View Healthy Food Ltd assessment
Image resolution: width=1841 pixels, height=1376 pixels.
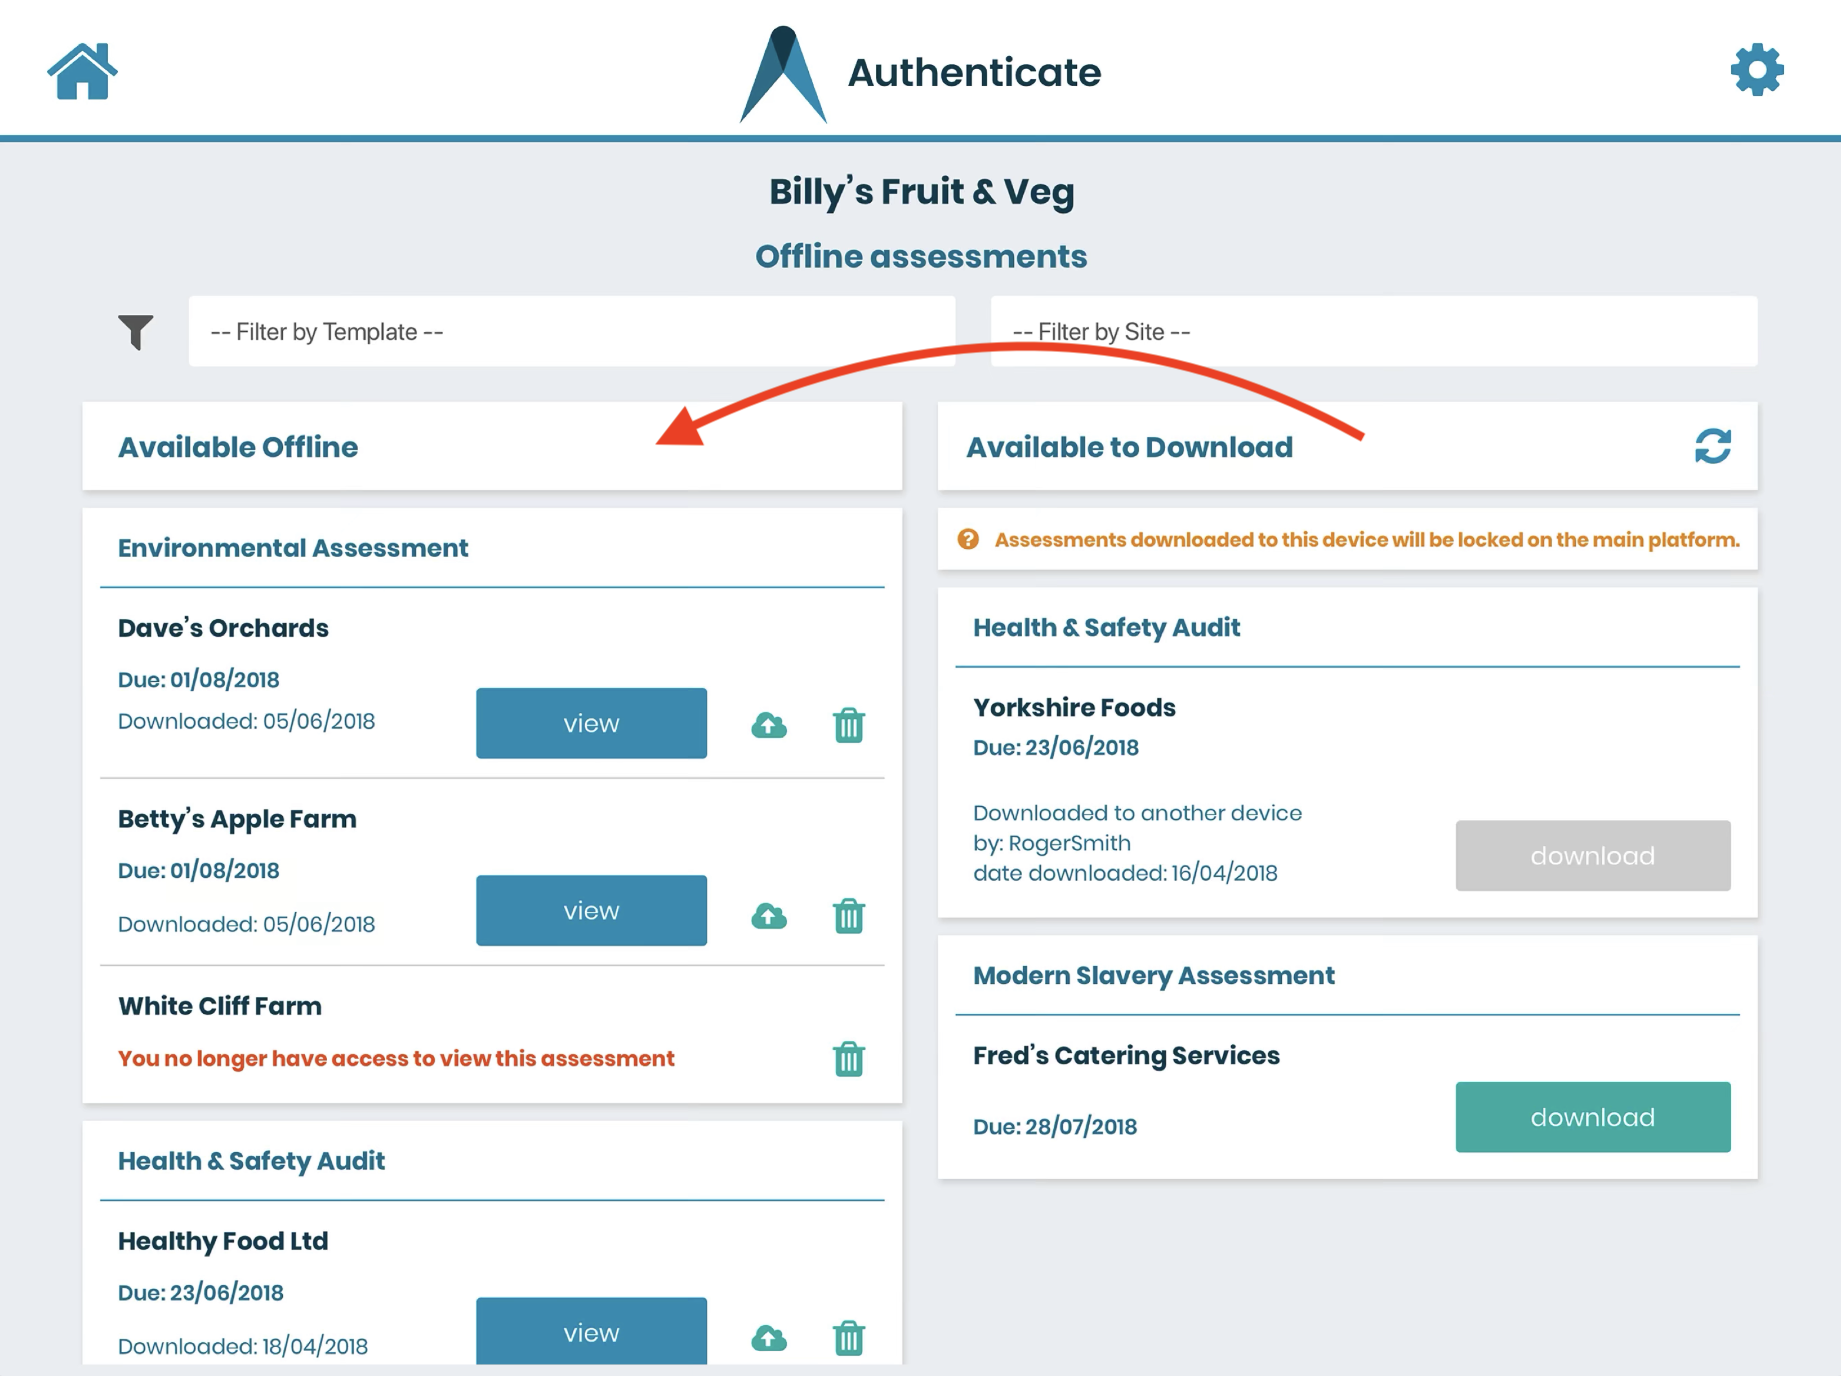point(591,1332)
